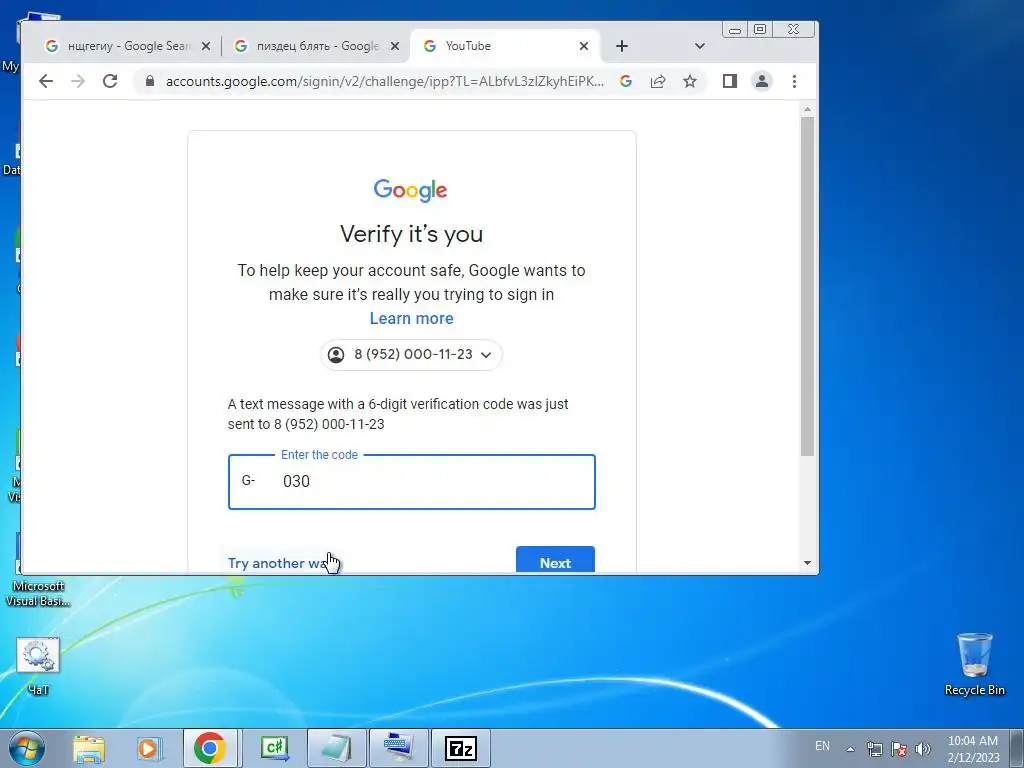The height and width of the screenshot is (768, 1024).
Task: Select the Recycle Bin desktop icon
Action: [974, 664]
